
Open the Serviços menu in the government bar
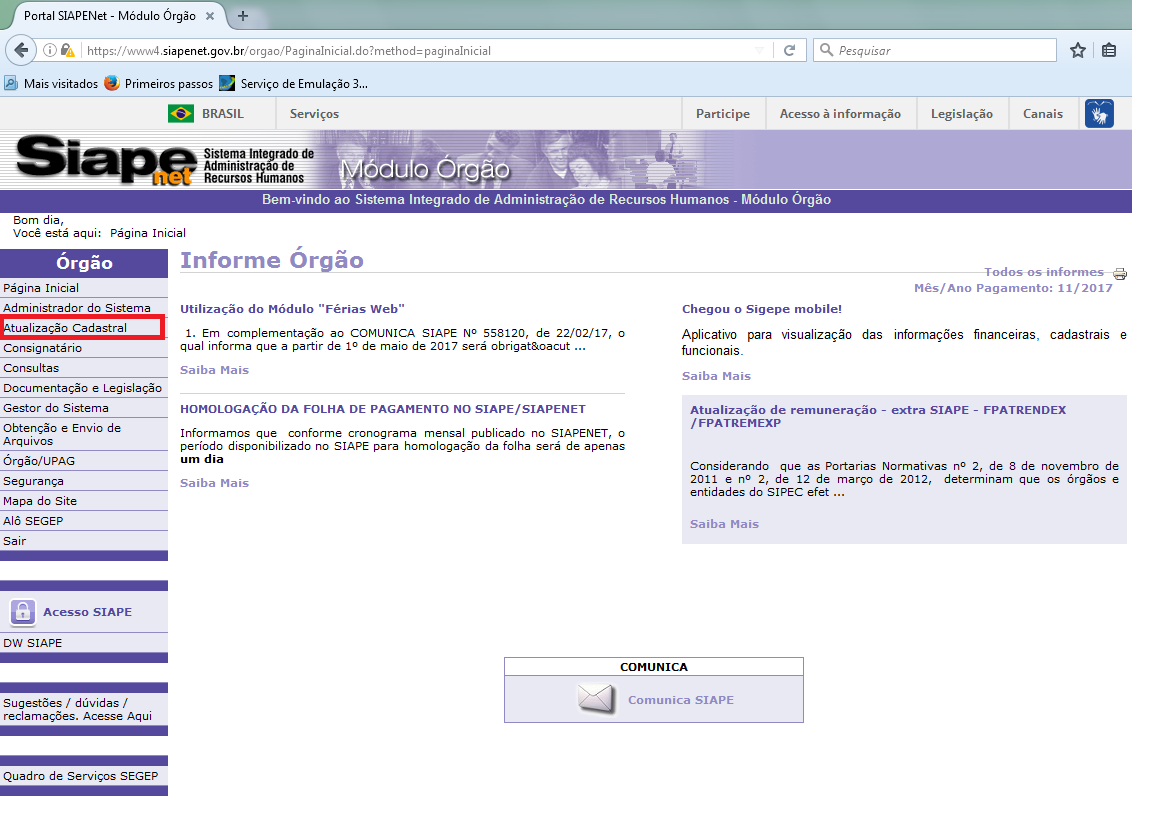(314, 114)
